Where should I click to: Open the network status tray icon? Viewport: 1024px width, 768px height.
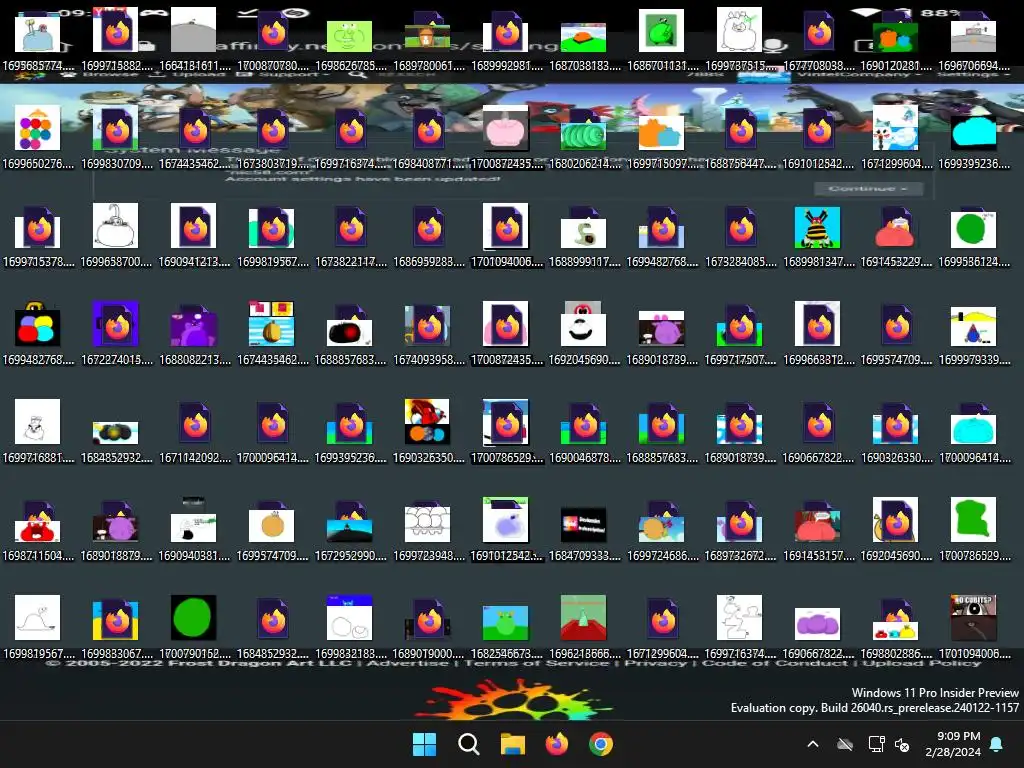[x=876, y=744]
